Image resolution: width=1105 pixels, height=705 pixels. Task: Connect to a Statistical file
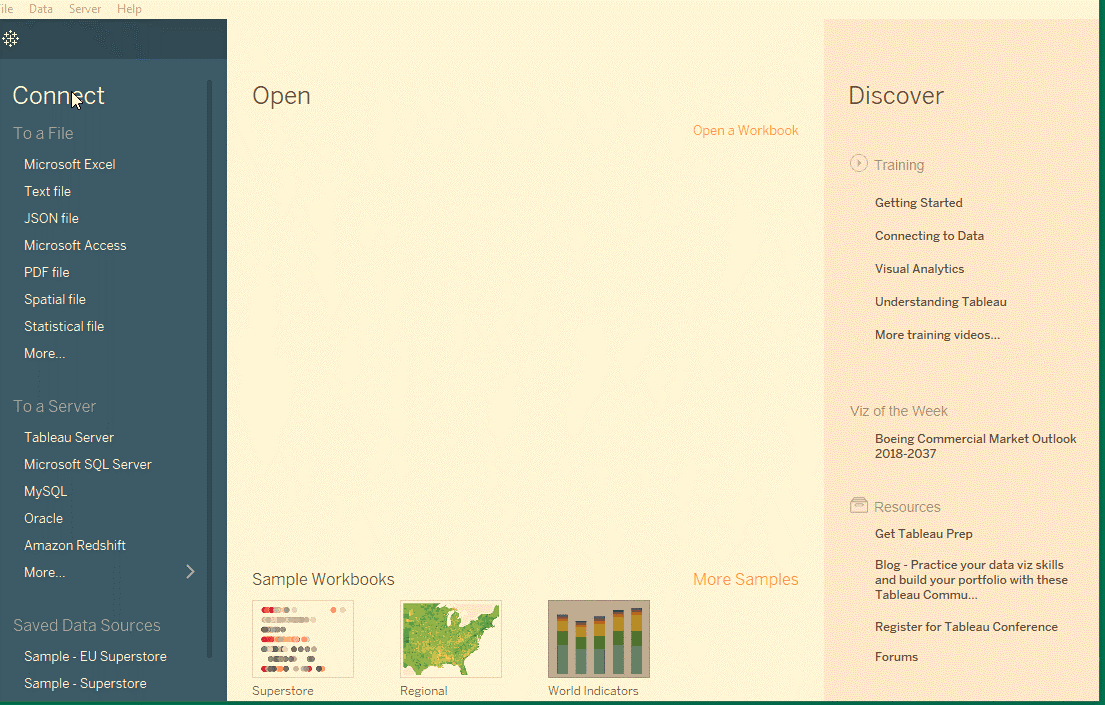click(x=64, y=326)
